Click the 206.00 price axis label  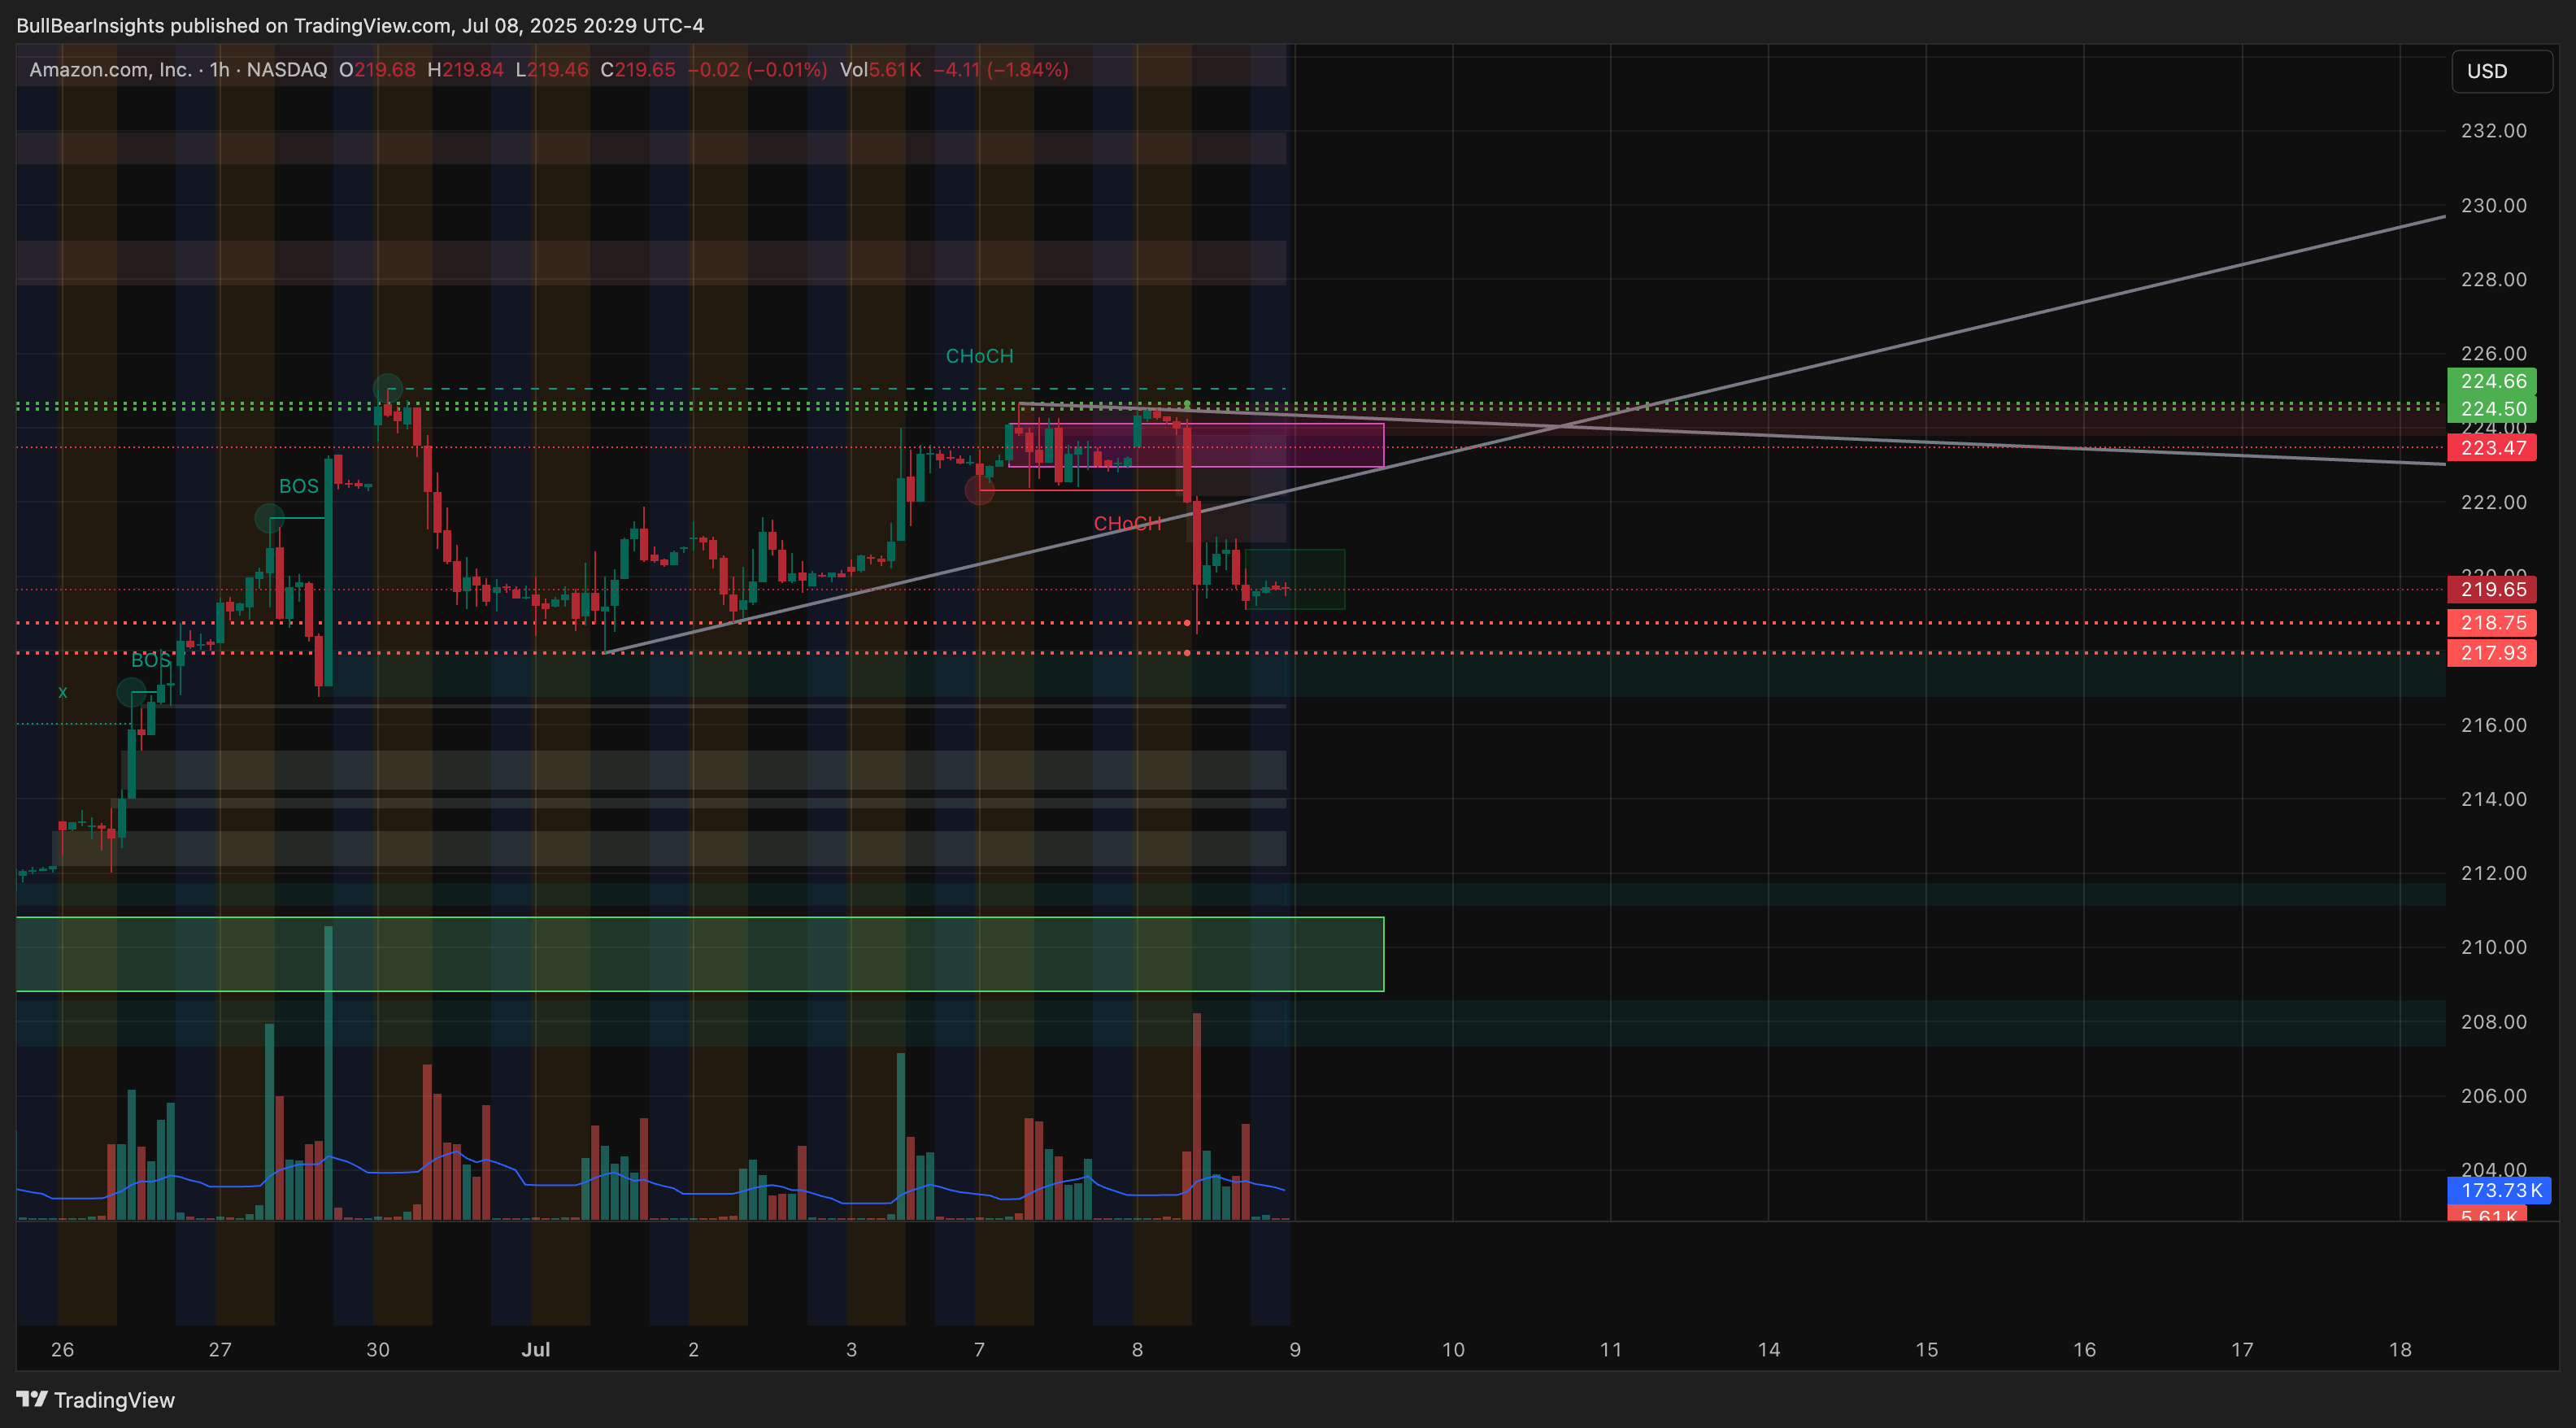click(2493, 1096)
